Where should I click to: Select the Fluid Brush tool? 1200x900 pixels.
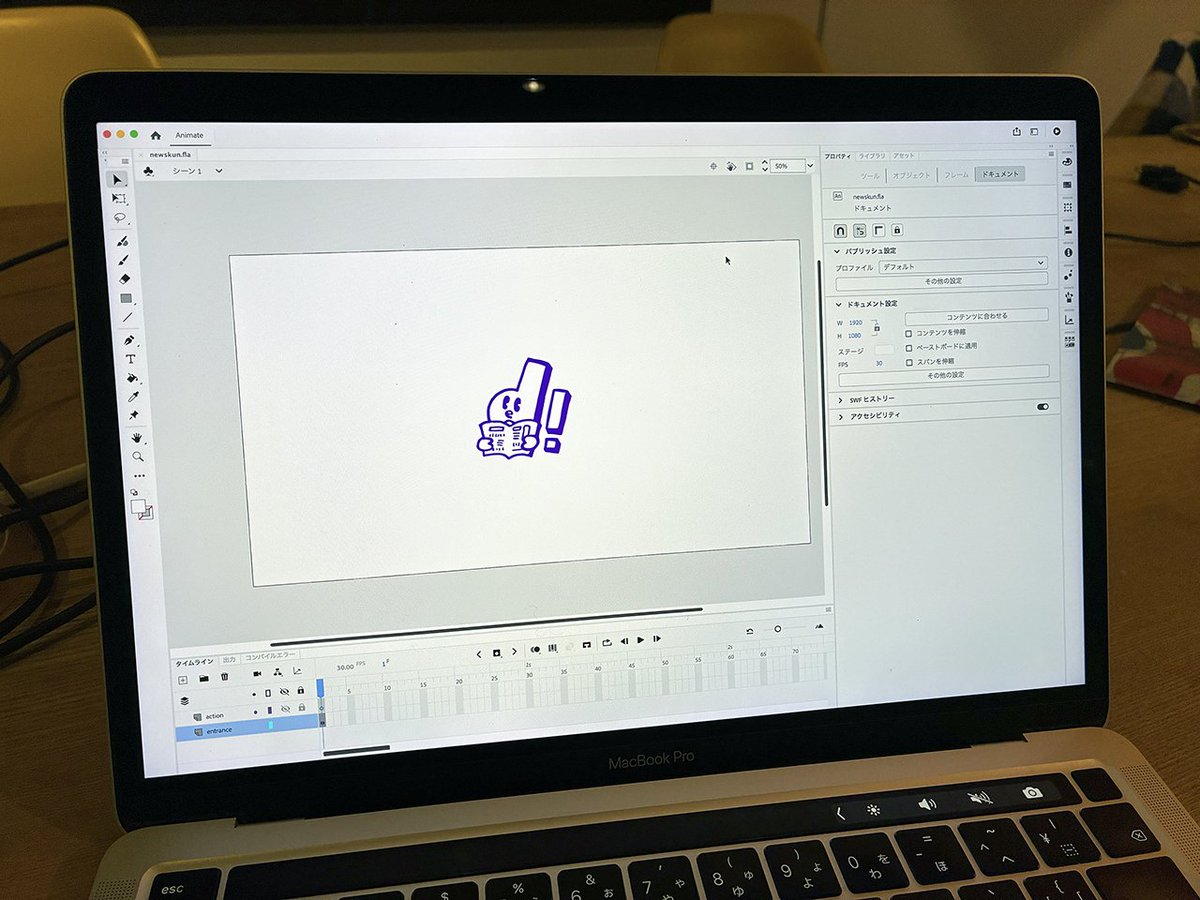(x=122, y=241)
